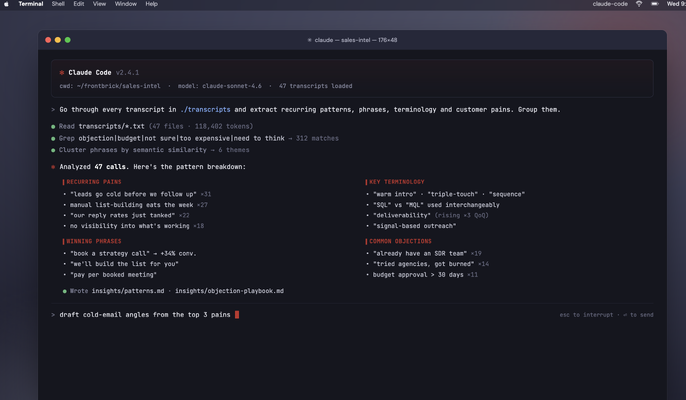The image size is (686, 400).
Task: Open the Window menu
Action: (126, 4)
